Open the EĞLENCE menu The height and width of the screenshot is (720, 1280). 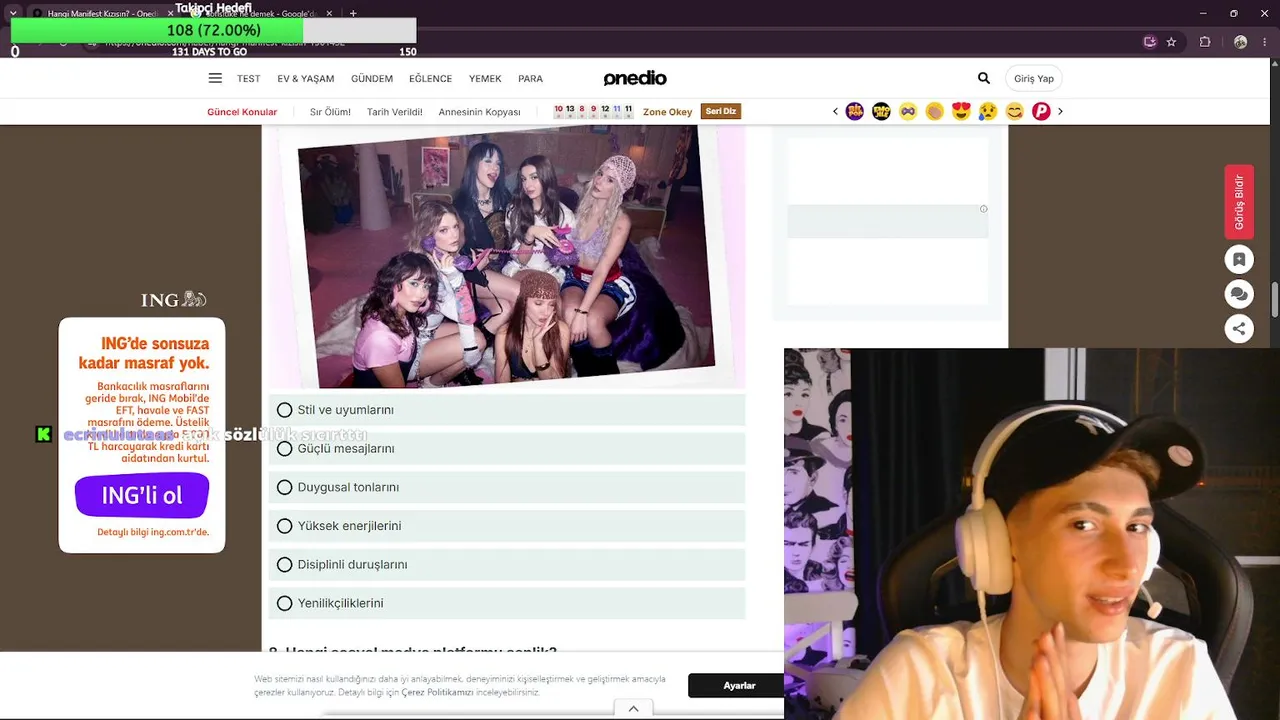(431, 79)
